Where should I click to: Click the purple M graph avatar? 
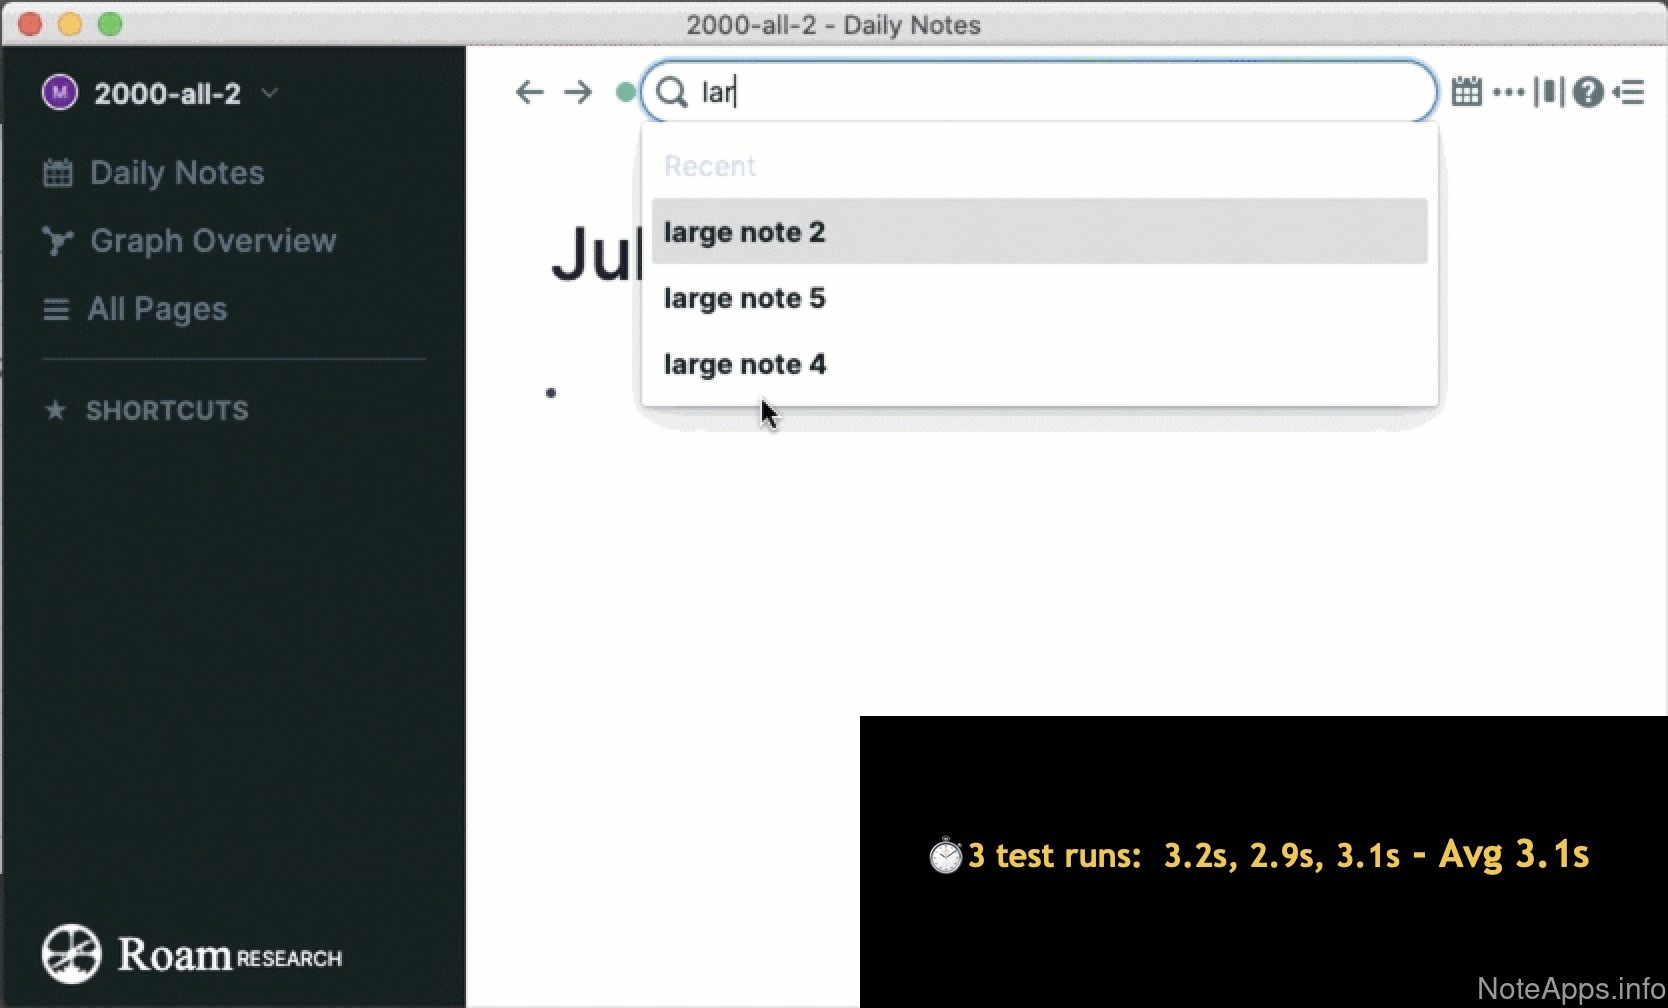click(x=60, y=93)
